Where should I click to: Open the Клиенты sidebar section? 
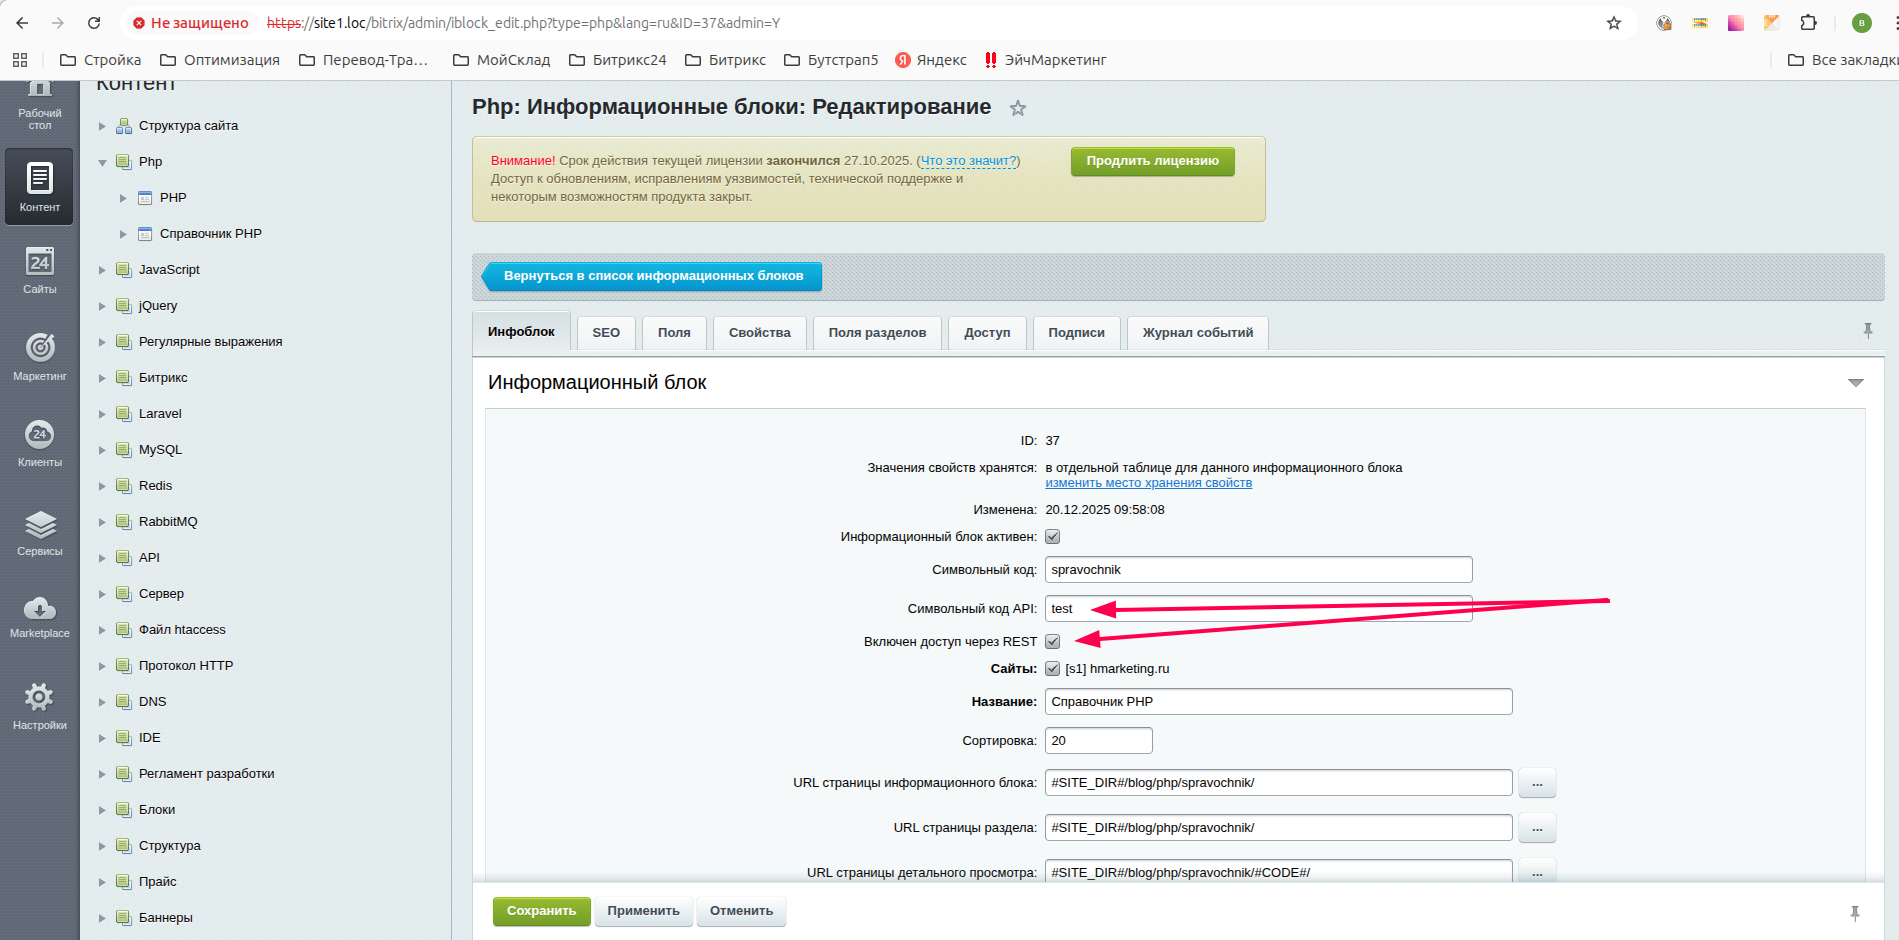[39, 442]
